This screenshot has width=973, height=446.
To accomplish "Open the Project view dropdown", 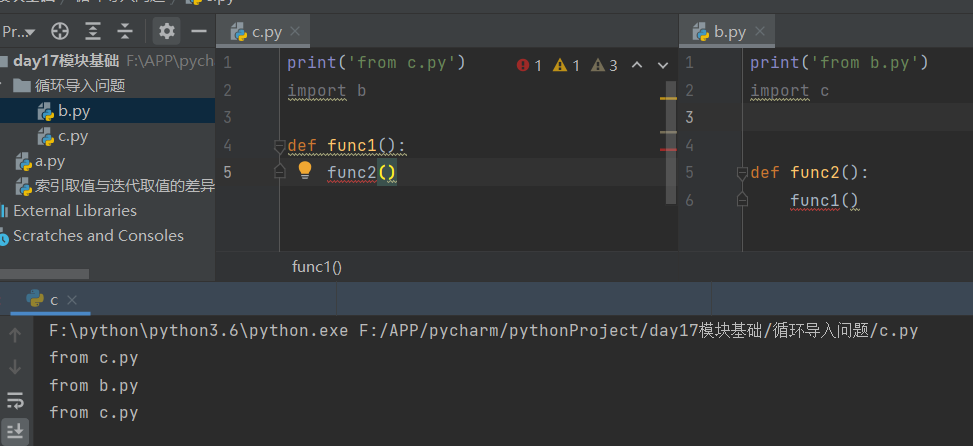I will pos(20,31).
